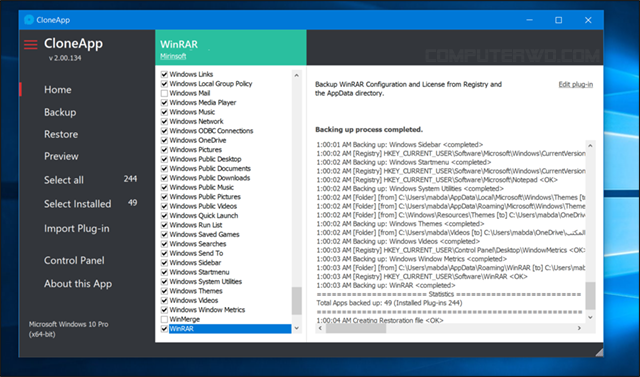Select the Windows Public Downloads row label
Screen dimensions: 640x377
(x=210, y=178)
